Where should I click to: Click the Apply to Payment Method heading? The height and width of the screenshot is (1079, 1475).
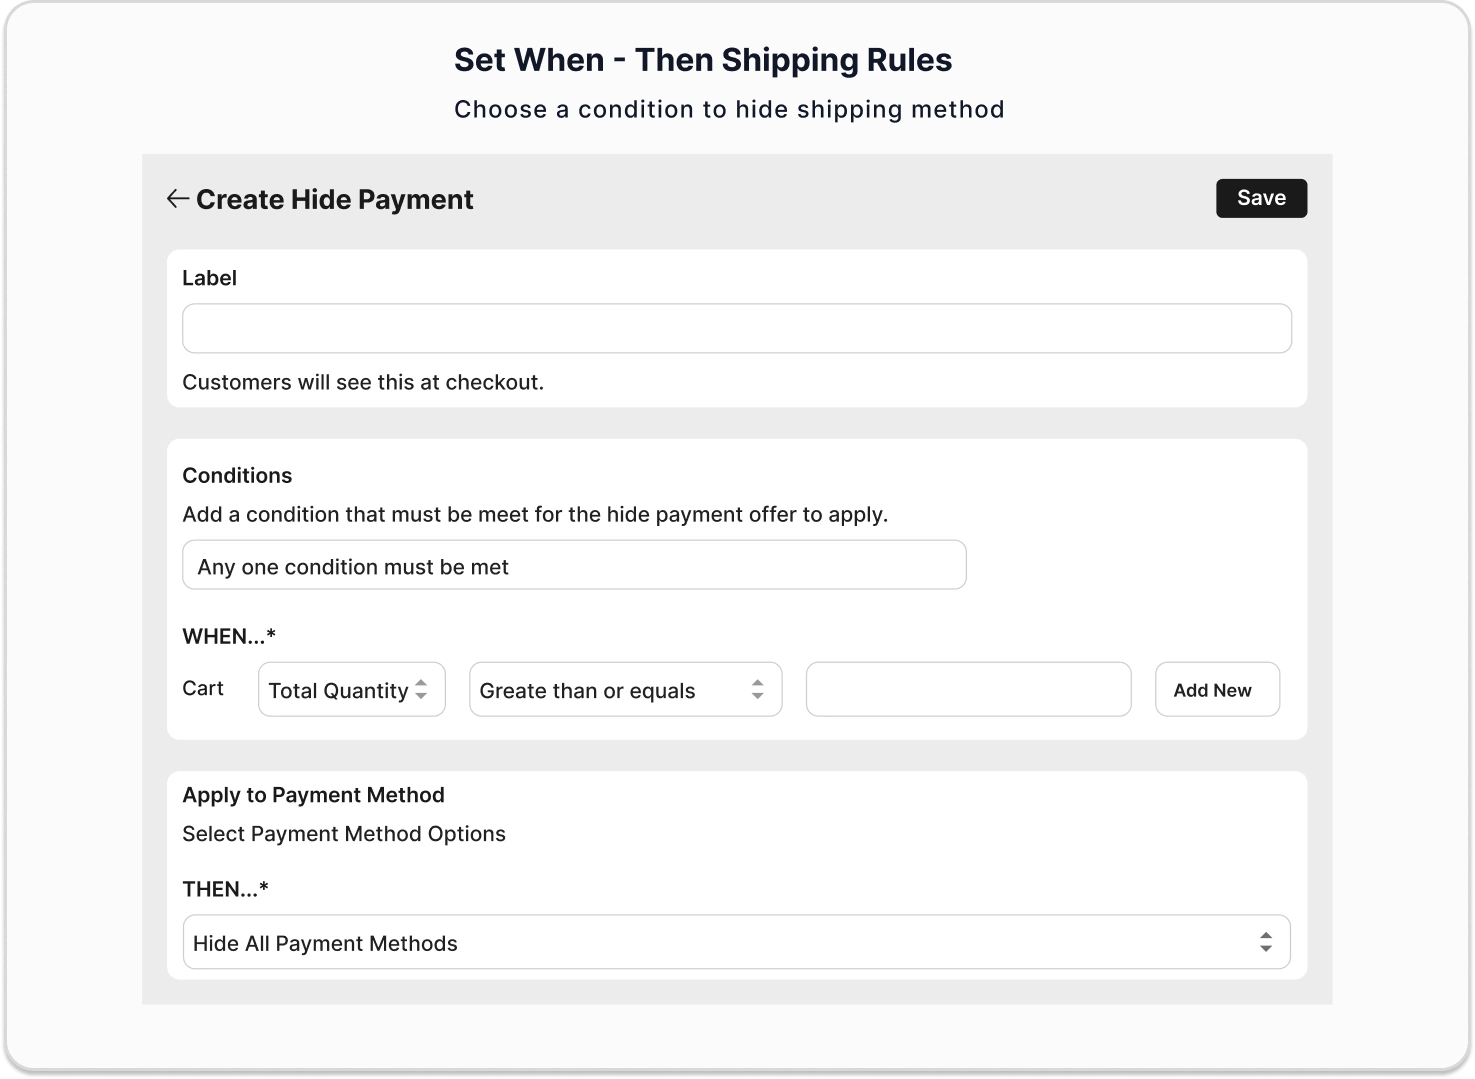pyautogui.click(x=313, y=795)
